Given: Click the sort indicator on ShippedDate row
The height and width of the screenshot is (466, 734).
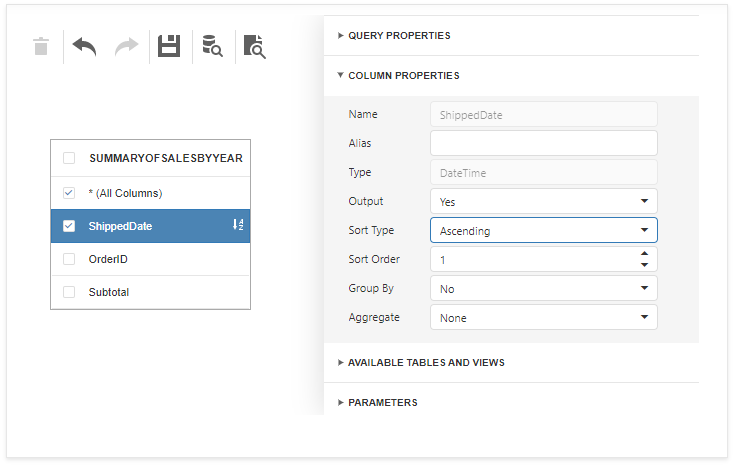Looking at the screenshot, I should pyautogui.click(x=238, y=225).
